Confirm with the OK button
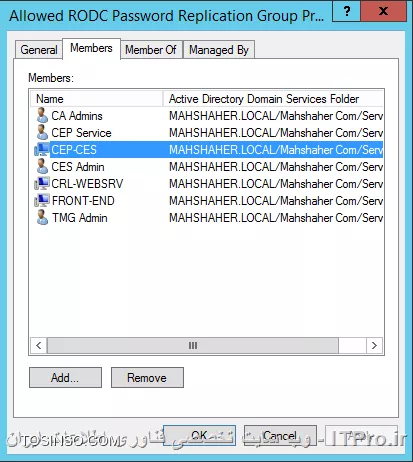The width and height of the screenshot is (413, 462). [199, 435]
